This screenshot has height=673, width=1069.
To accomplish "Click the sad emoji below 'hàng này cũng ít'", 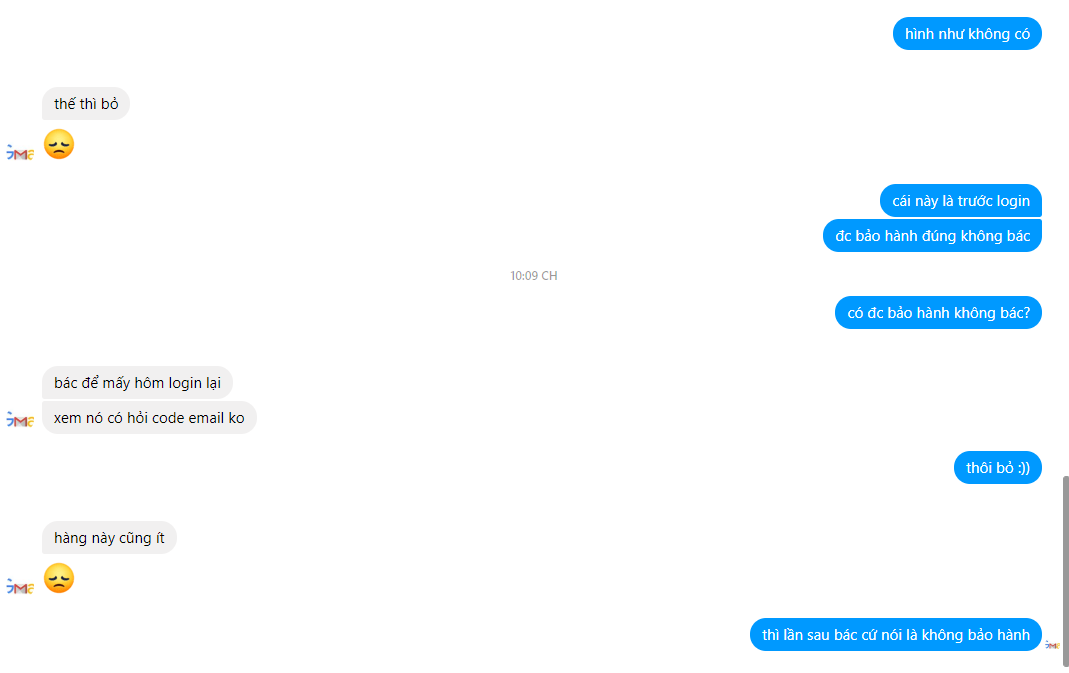I will tap(59, 578).
